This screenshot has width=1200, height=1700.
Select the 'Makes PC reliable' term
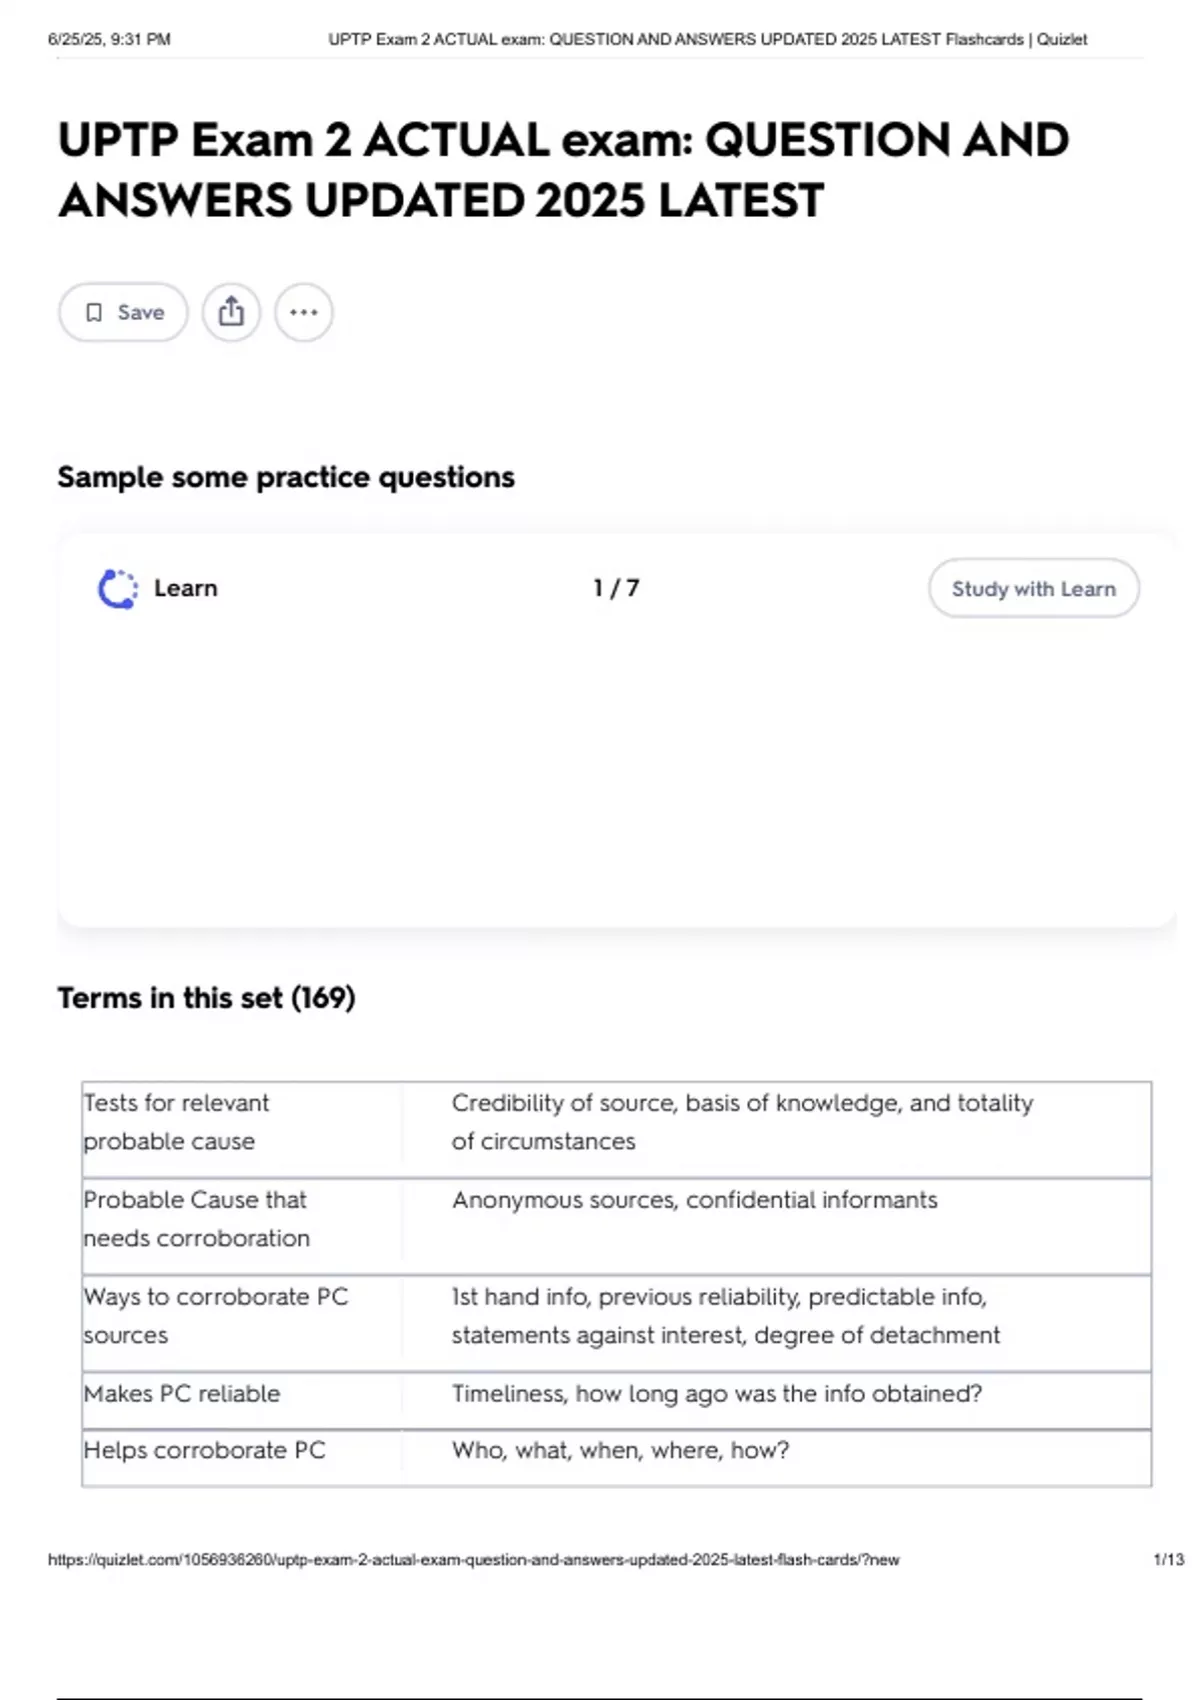[182, 1394]
